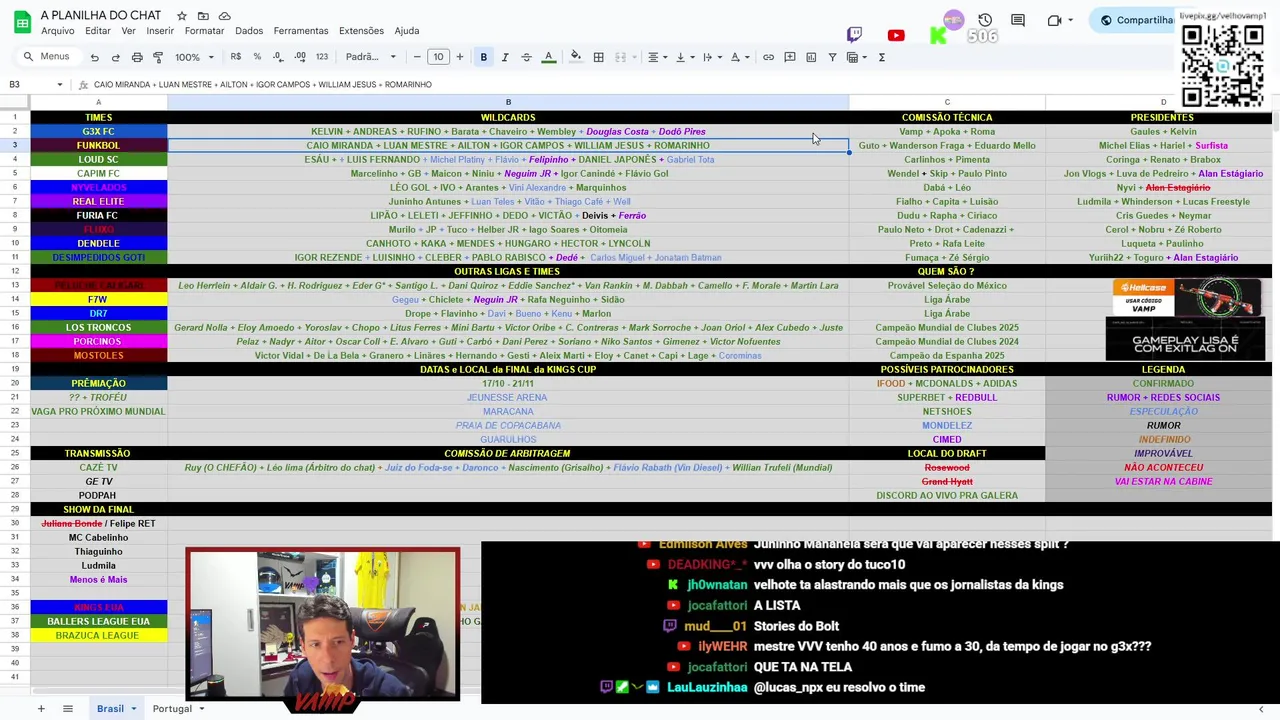
Task: Open the functions sigma menu
Action: 881,57
